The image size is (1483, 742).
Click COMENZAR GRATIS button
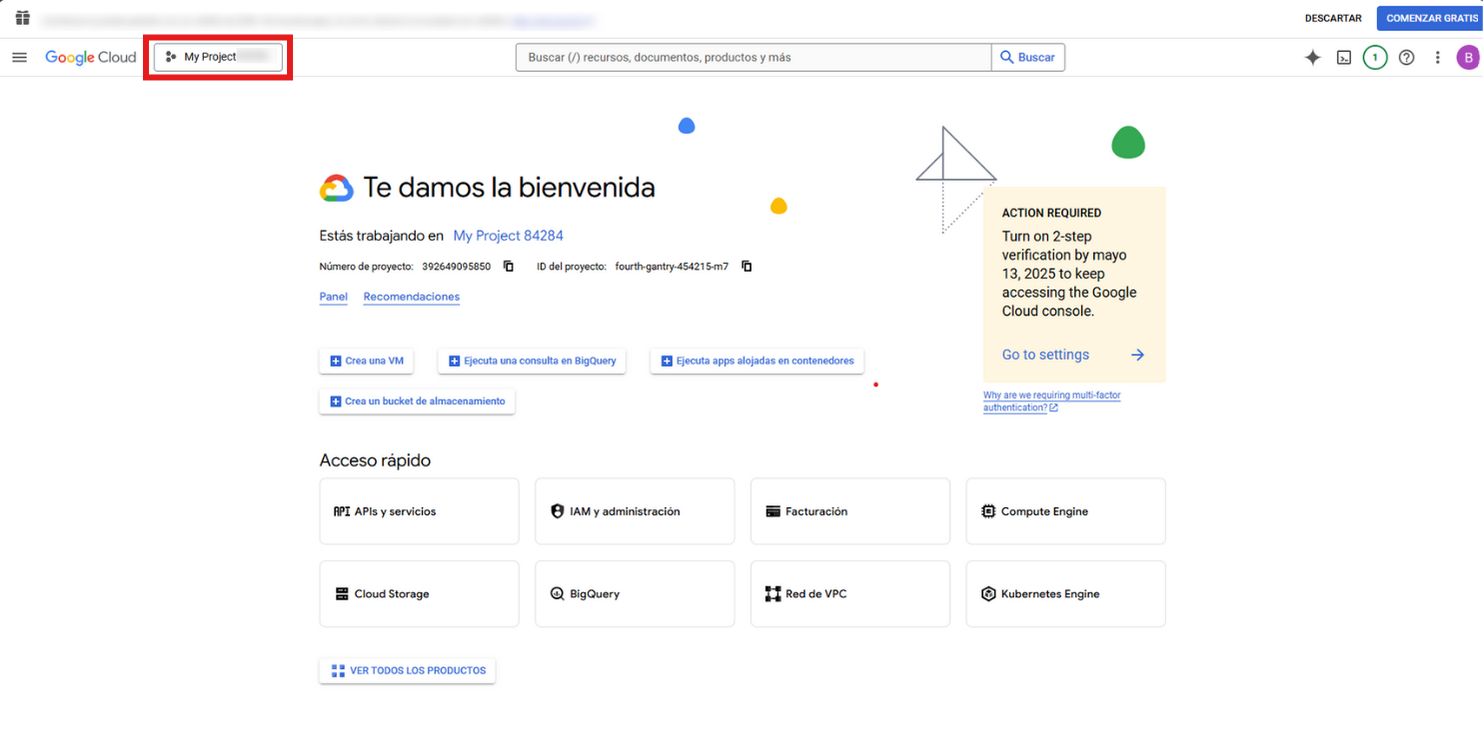coord(1430,18)
